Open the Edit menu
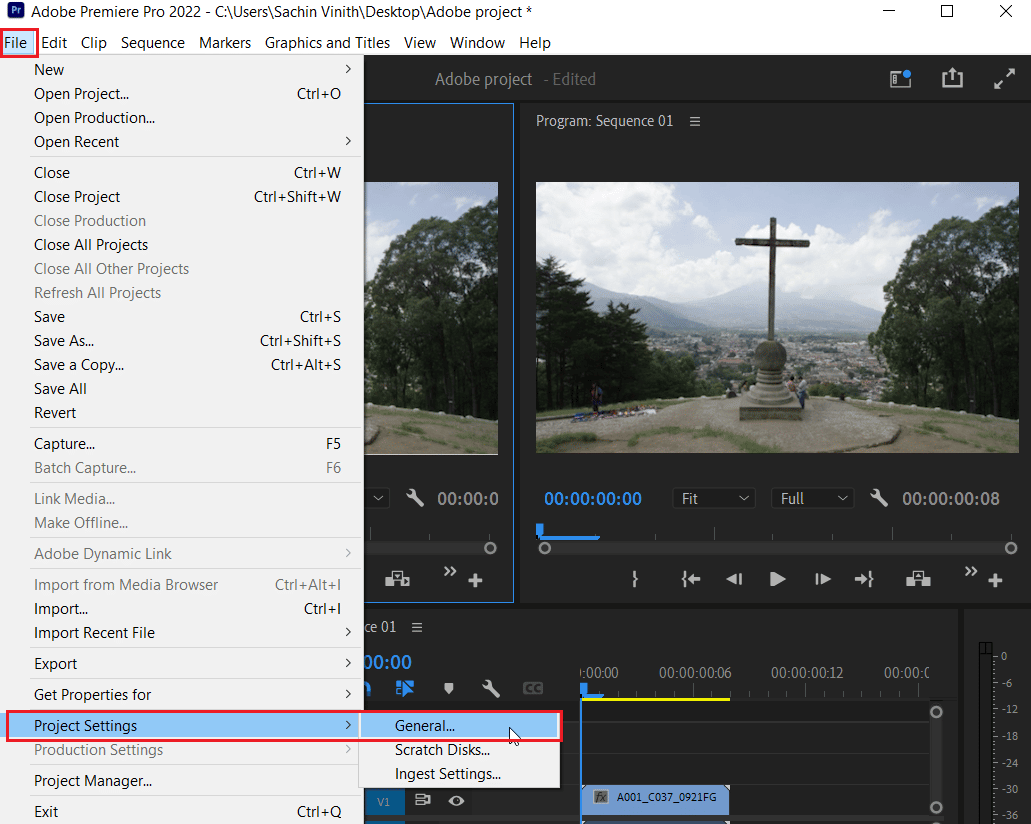 [x=54, y=43]
